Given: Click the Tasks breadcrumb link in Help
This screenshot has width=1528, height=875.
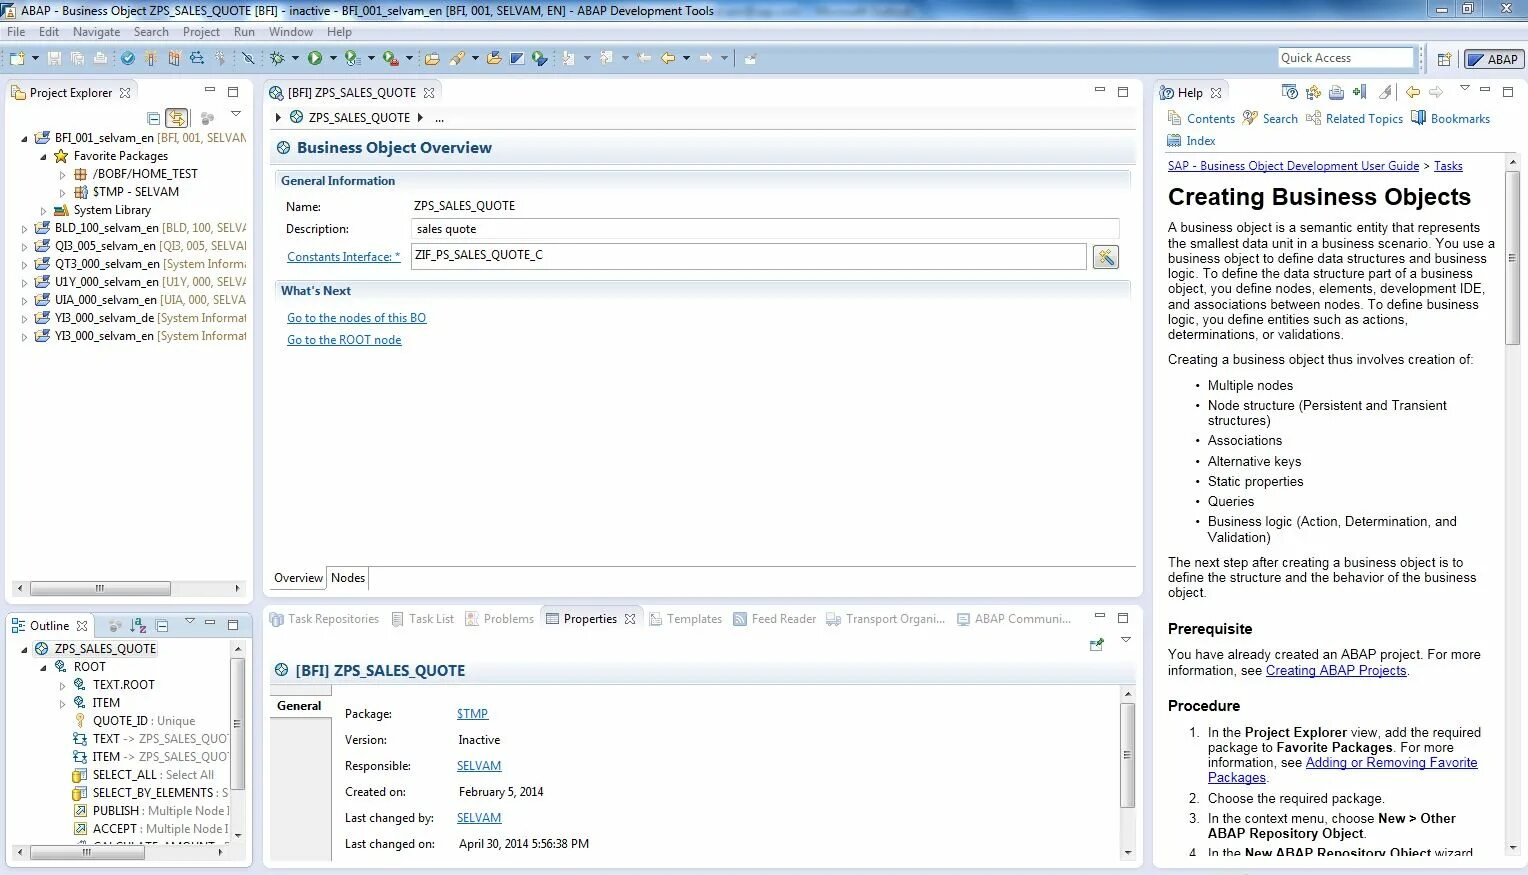Looking at the screenshot, I should [1448, 166].
